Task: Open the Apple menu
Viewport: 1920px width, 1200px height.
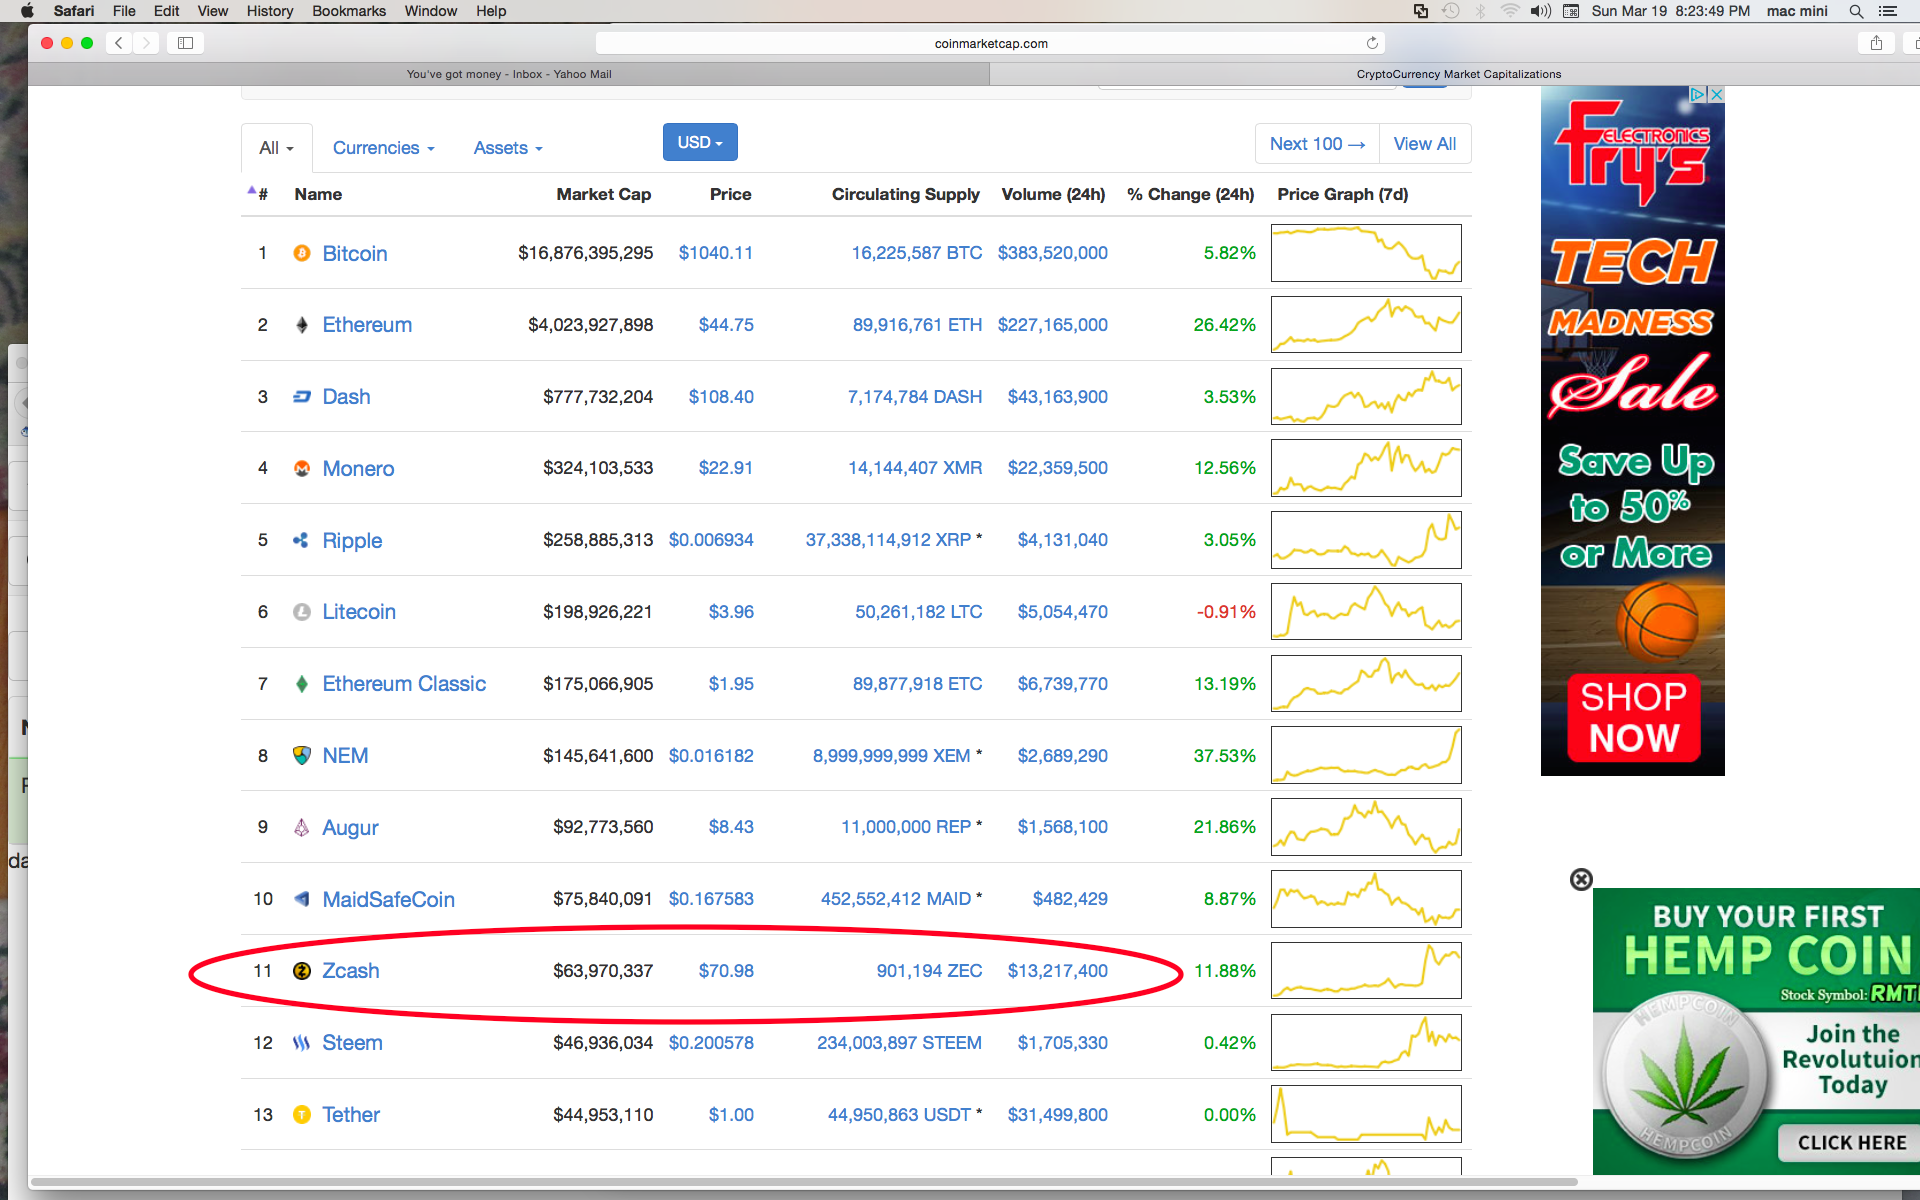Action: (x=27, y=11)
